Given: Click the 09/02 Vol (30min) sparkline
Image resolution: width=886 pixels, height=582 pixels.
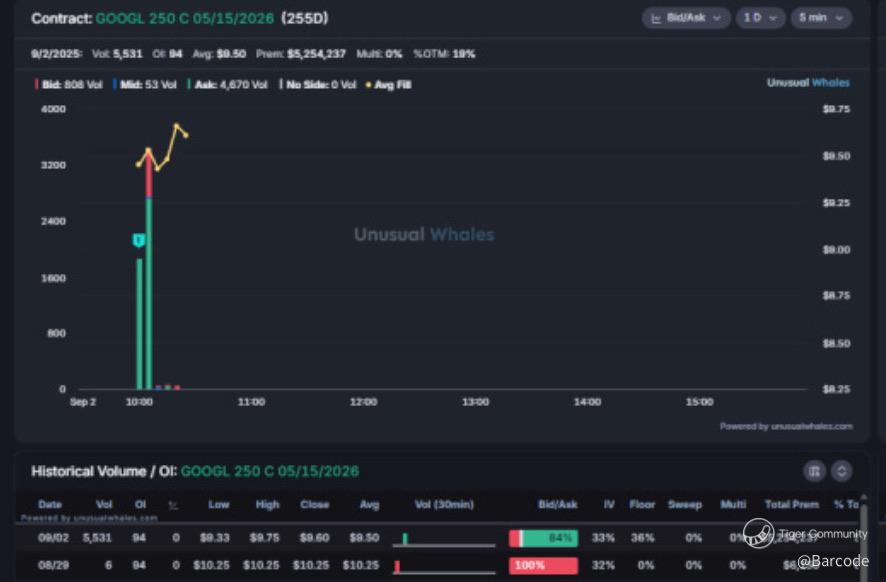Looking at the screenshot, I should point(444,538).
